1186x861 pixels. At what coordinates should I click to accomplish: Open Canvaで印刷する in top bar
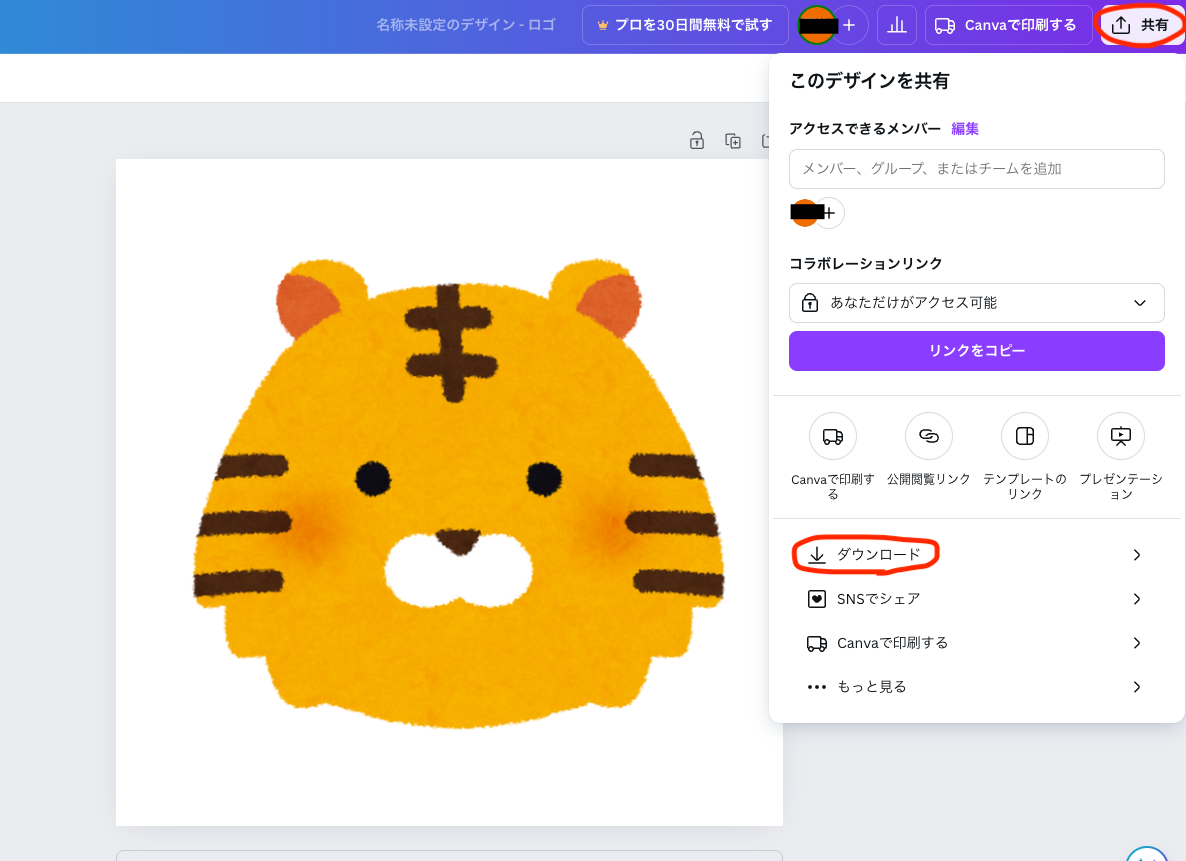[x=1008, y=25]
